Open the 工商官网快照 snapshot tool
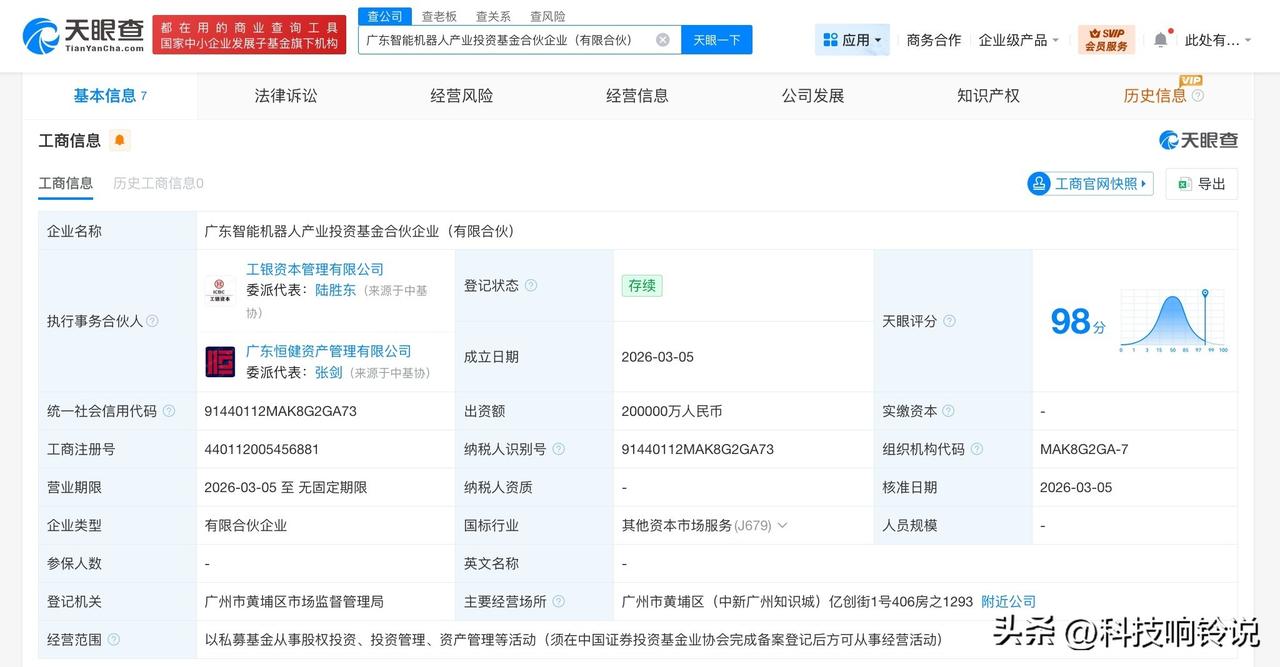 1089,183
